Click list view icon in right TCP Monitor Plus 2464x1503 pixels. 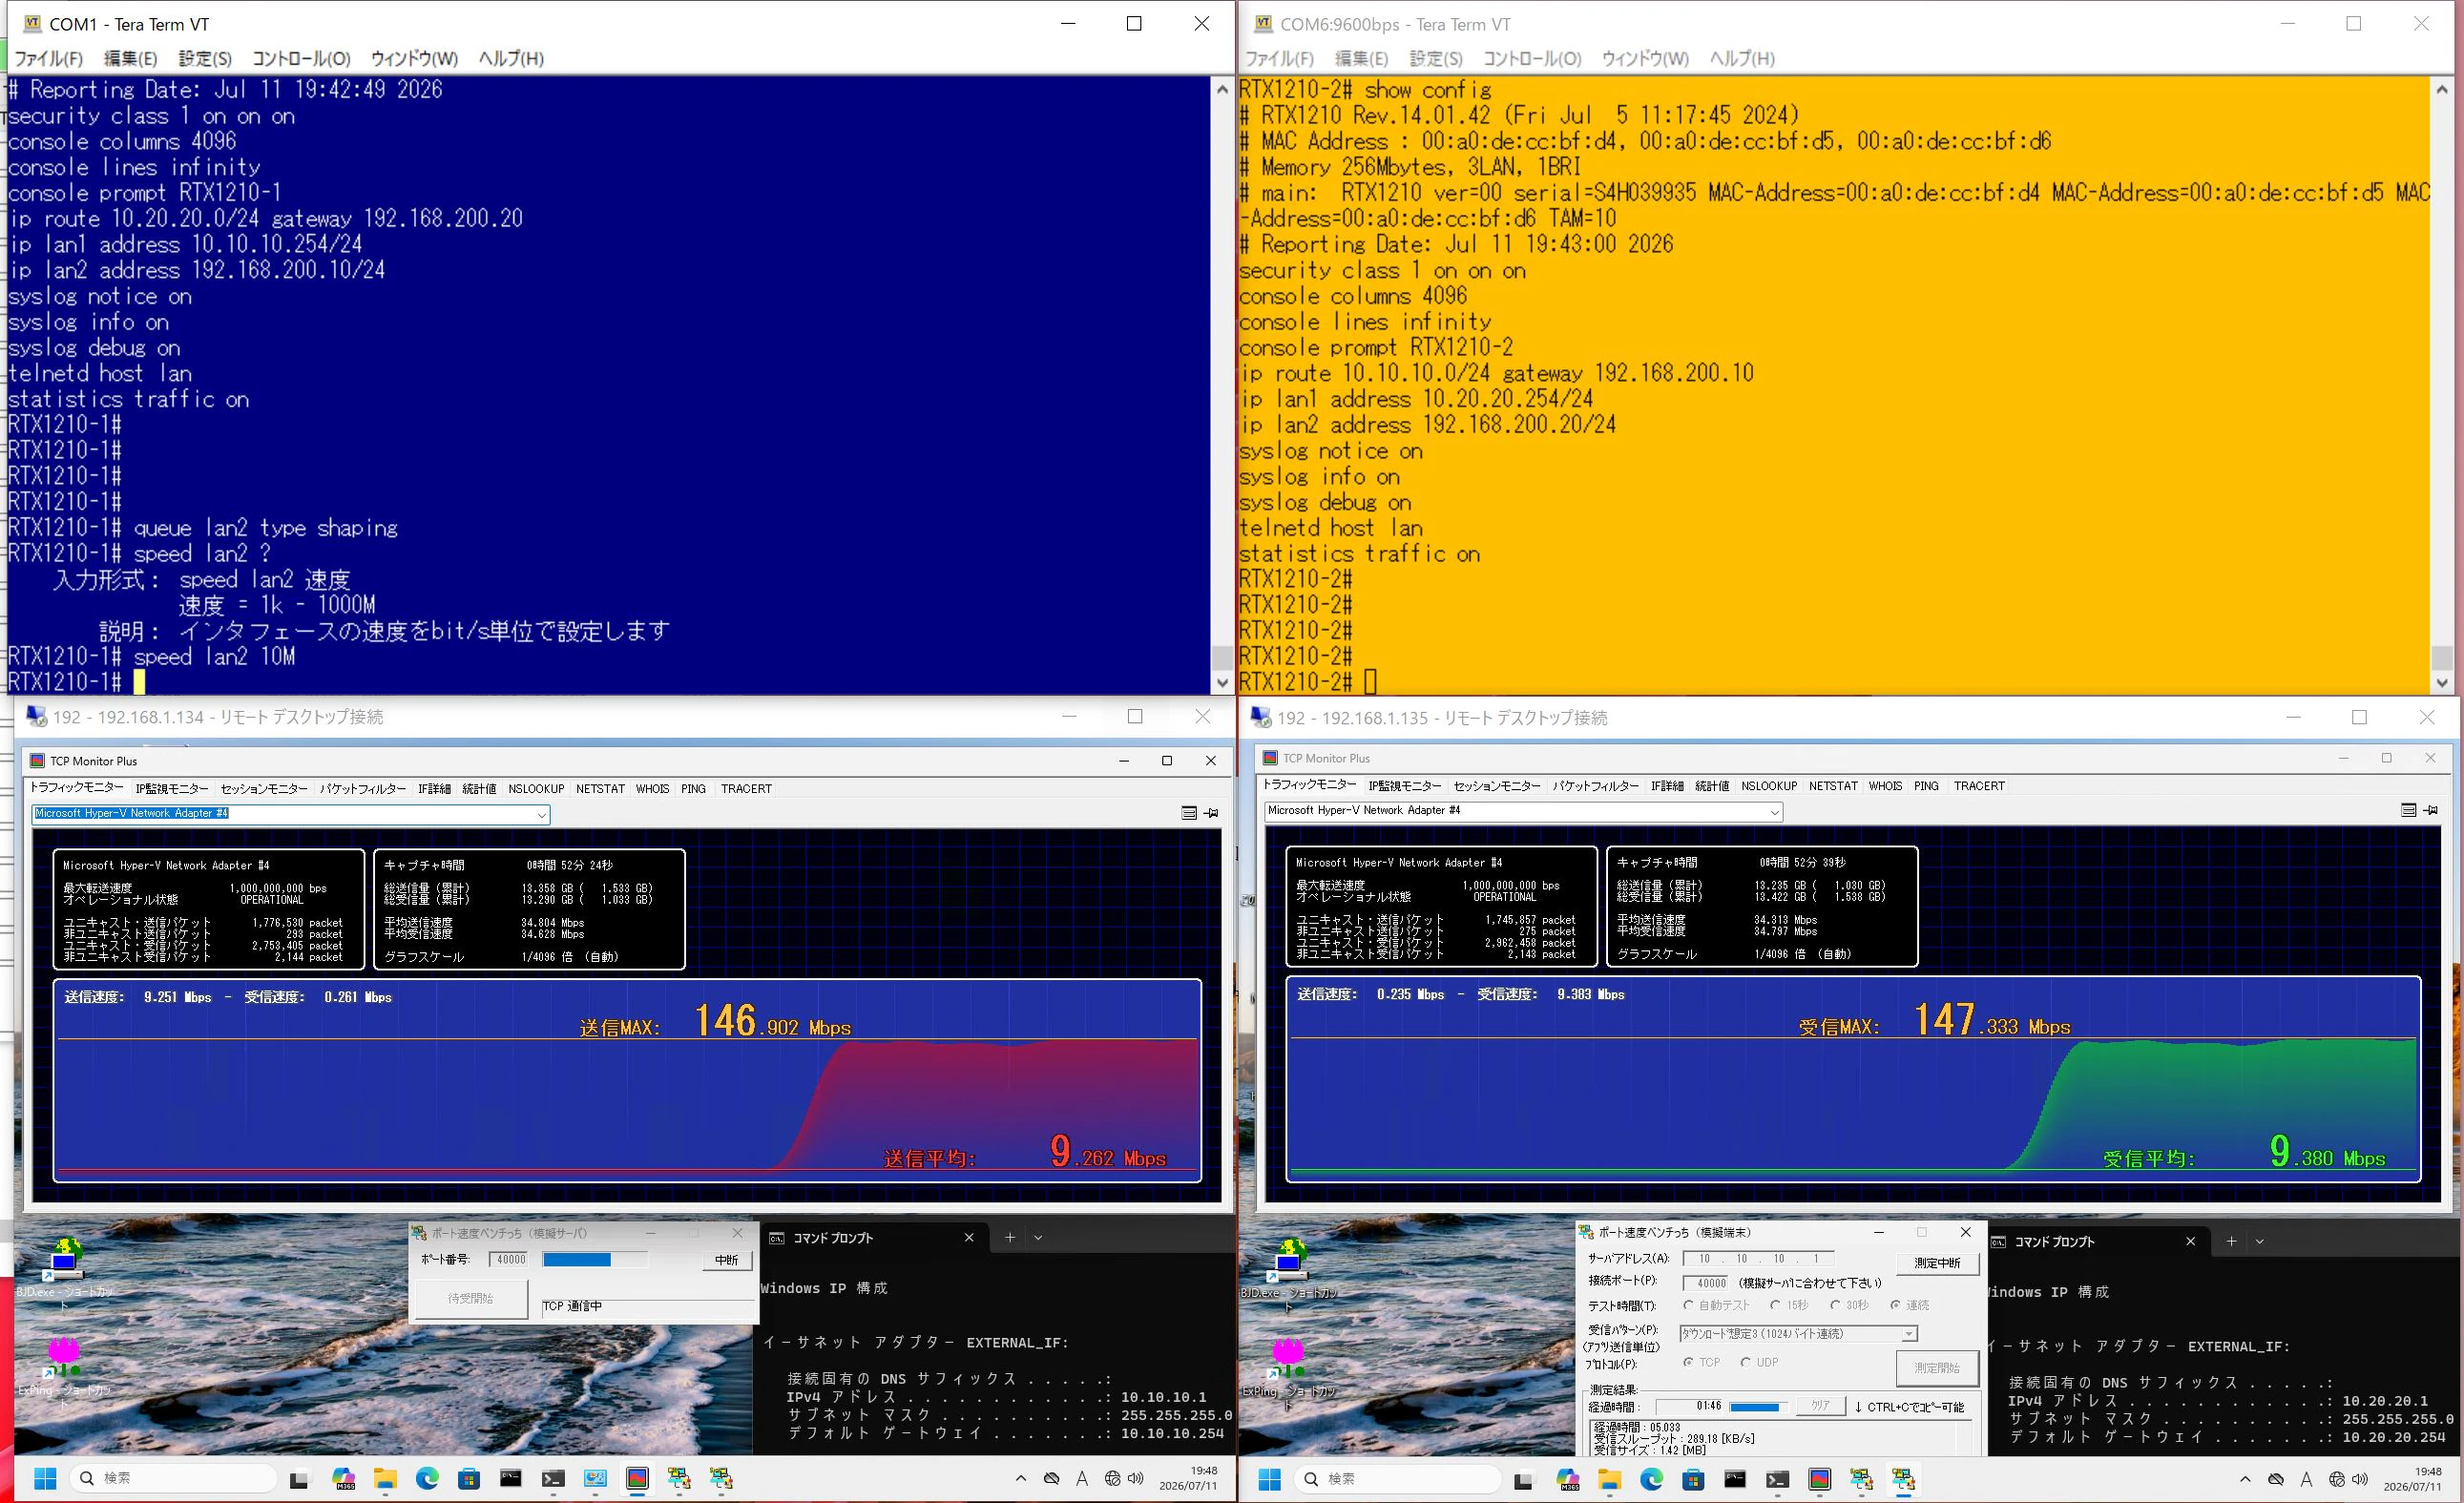point(2409,810)
